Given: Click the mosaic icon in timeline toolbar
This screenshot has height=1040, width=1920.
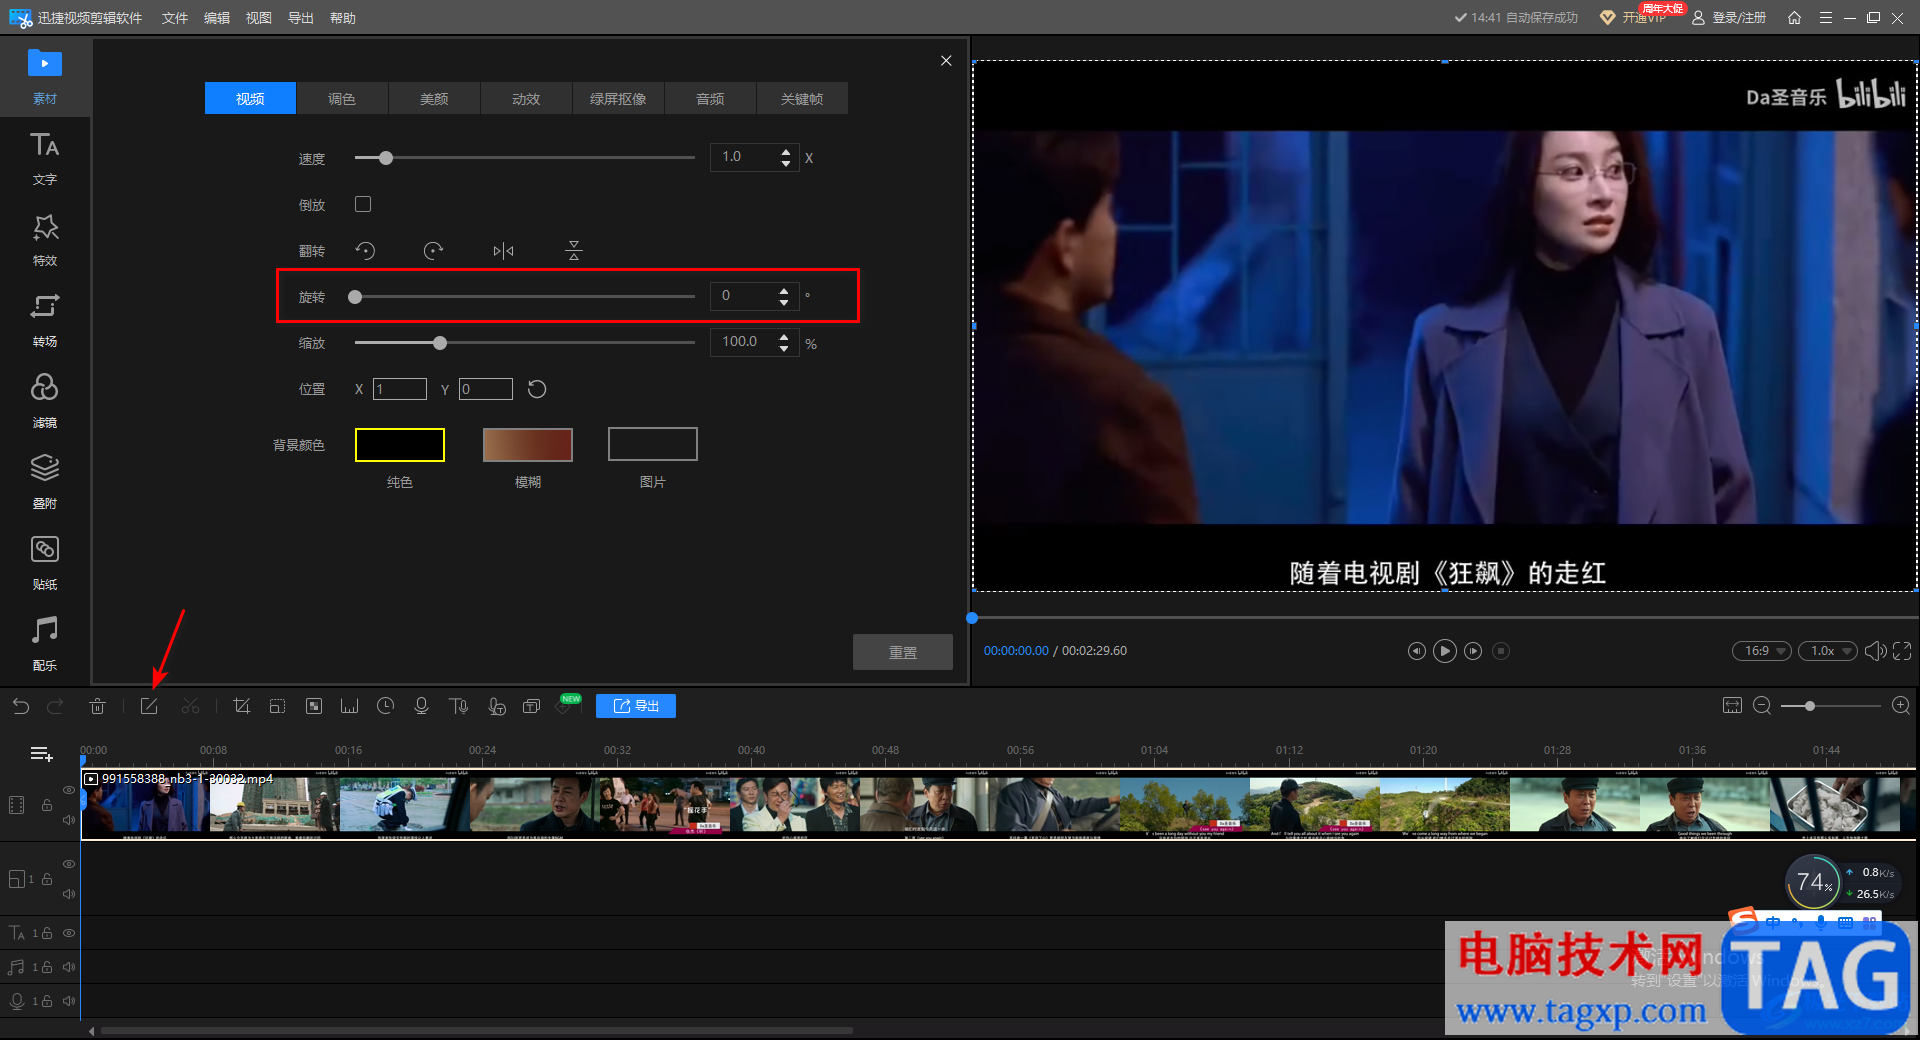Looking at the screenshot, I should 314,706.
